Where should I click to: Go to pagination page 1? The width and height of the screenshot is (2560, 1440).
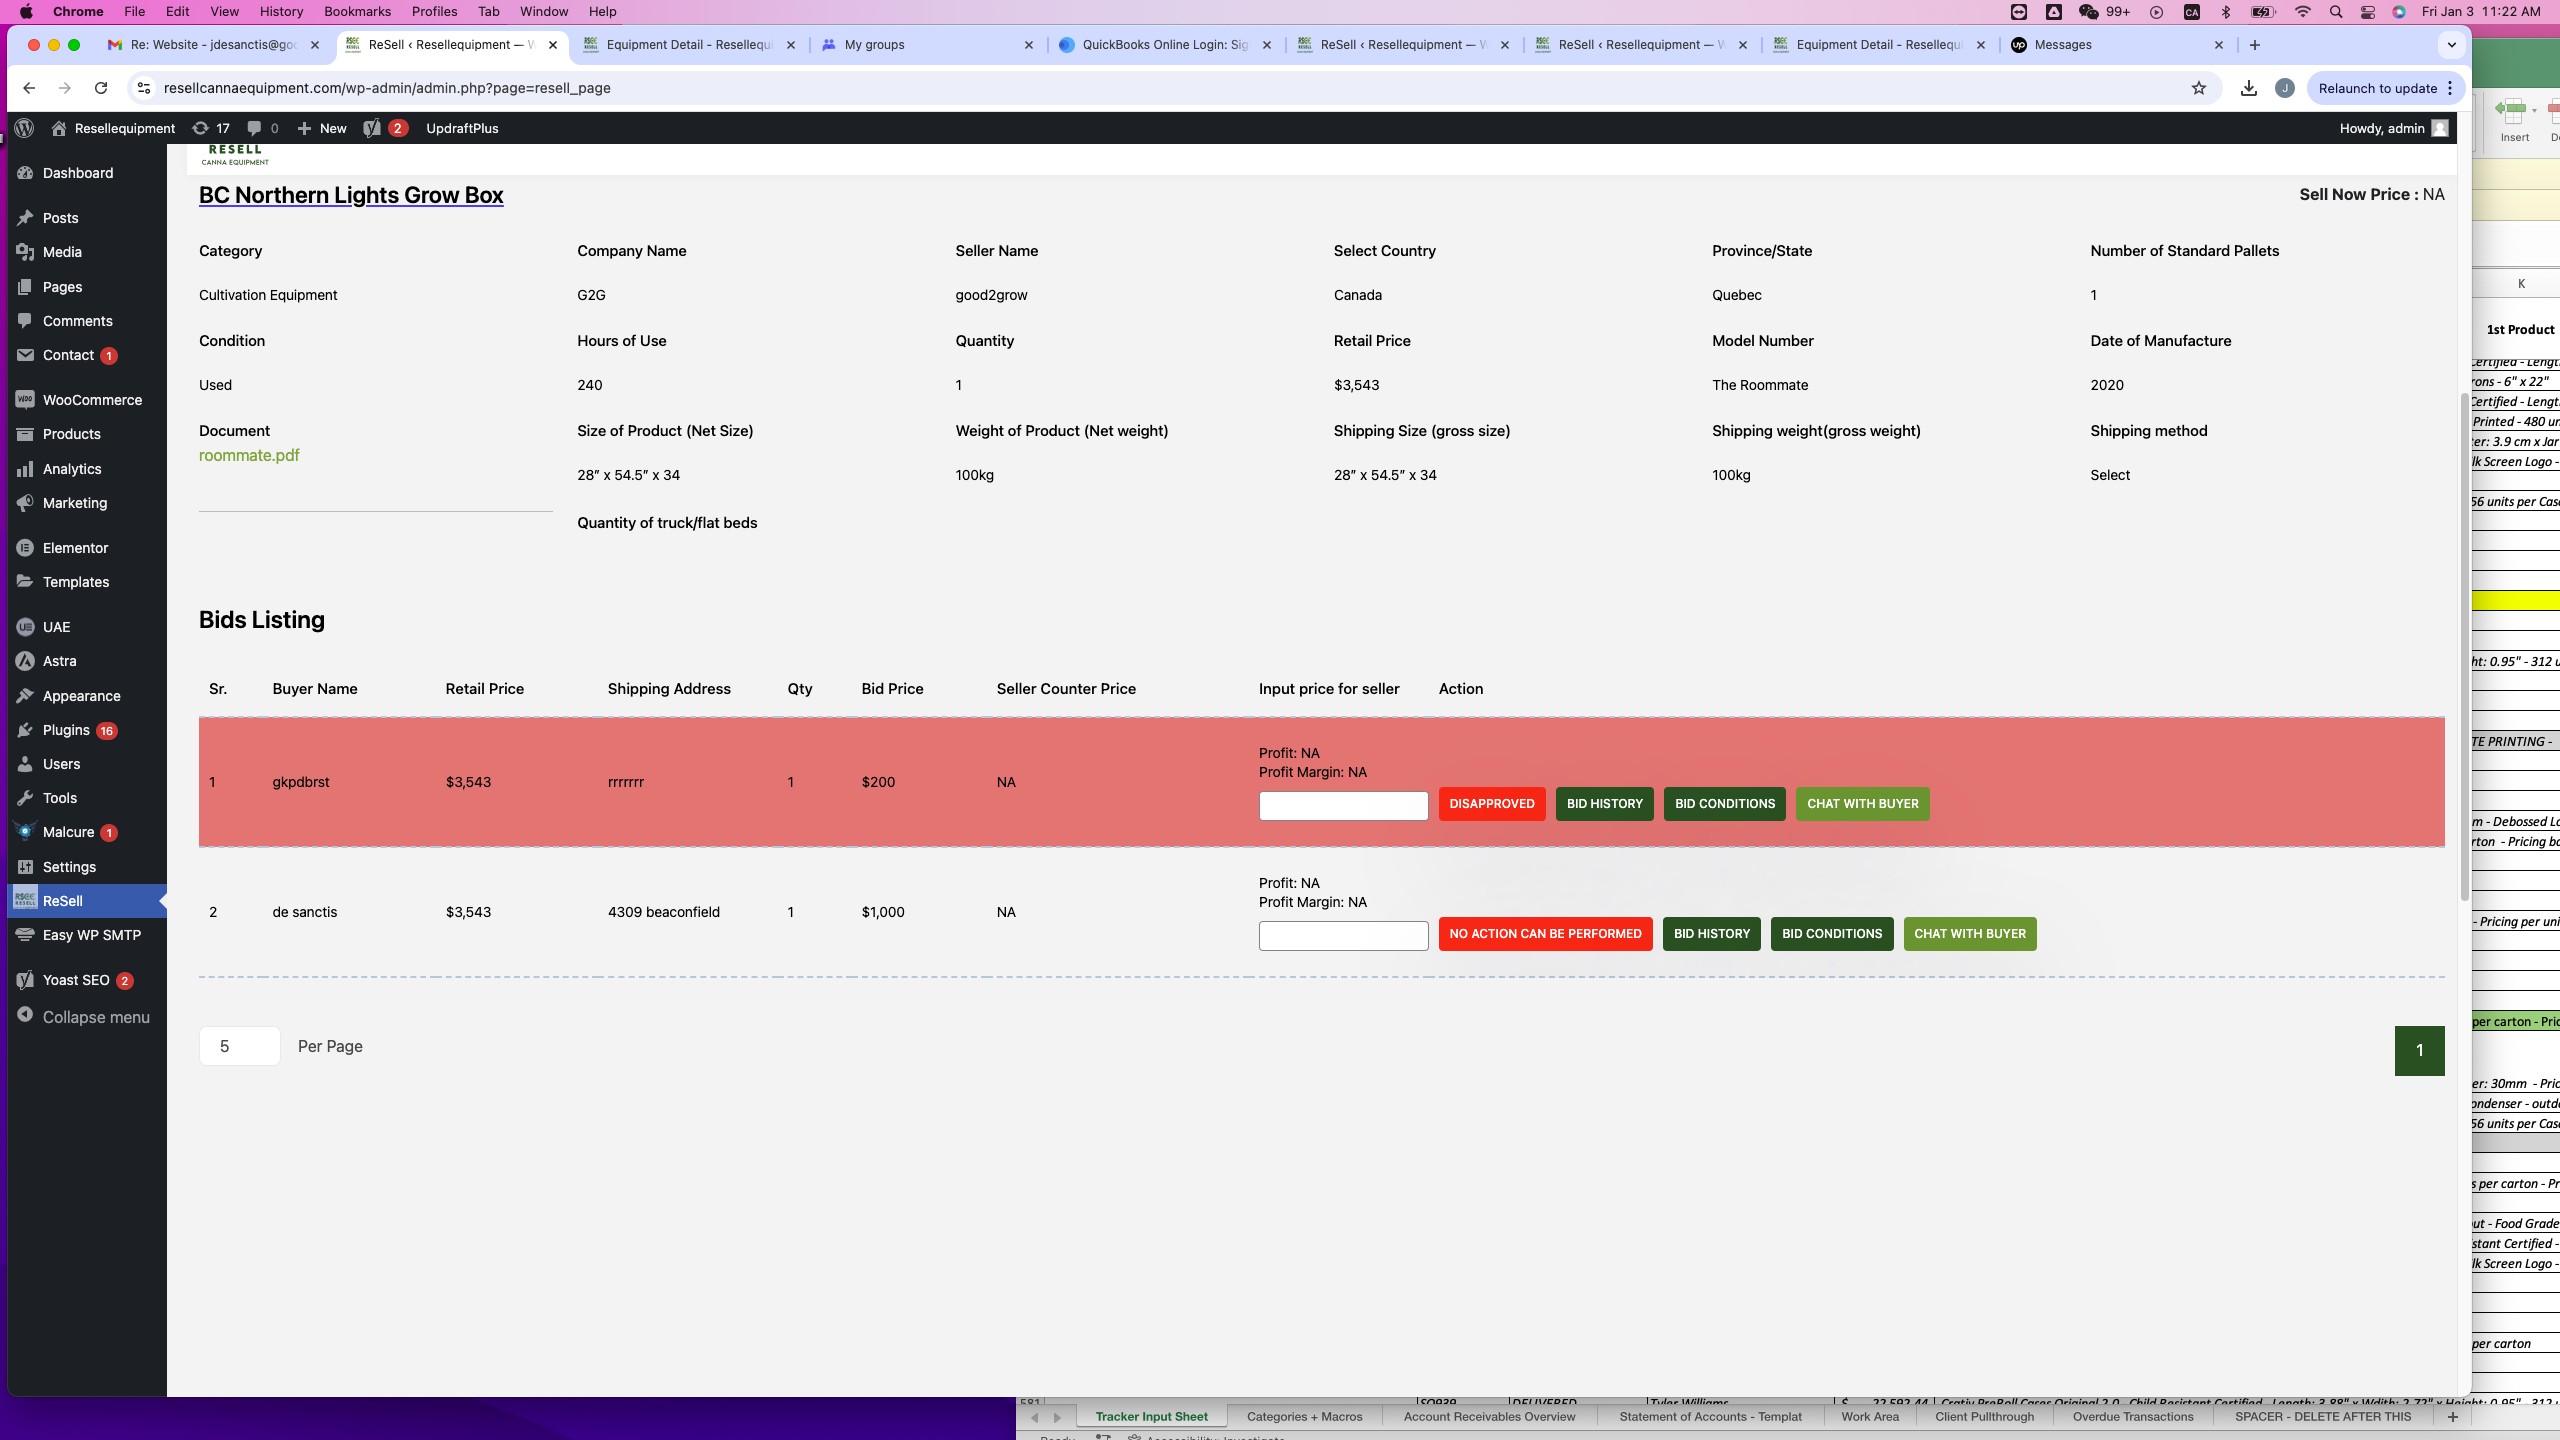(2420, 1051)
